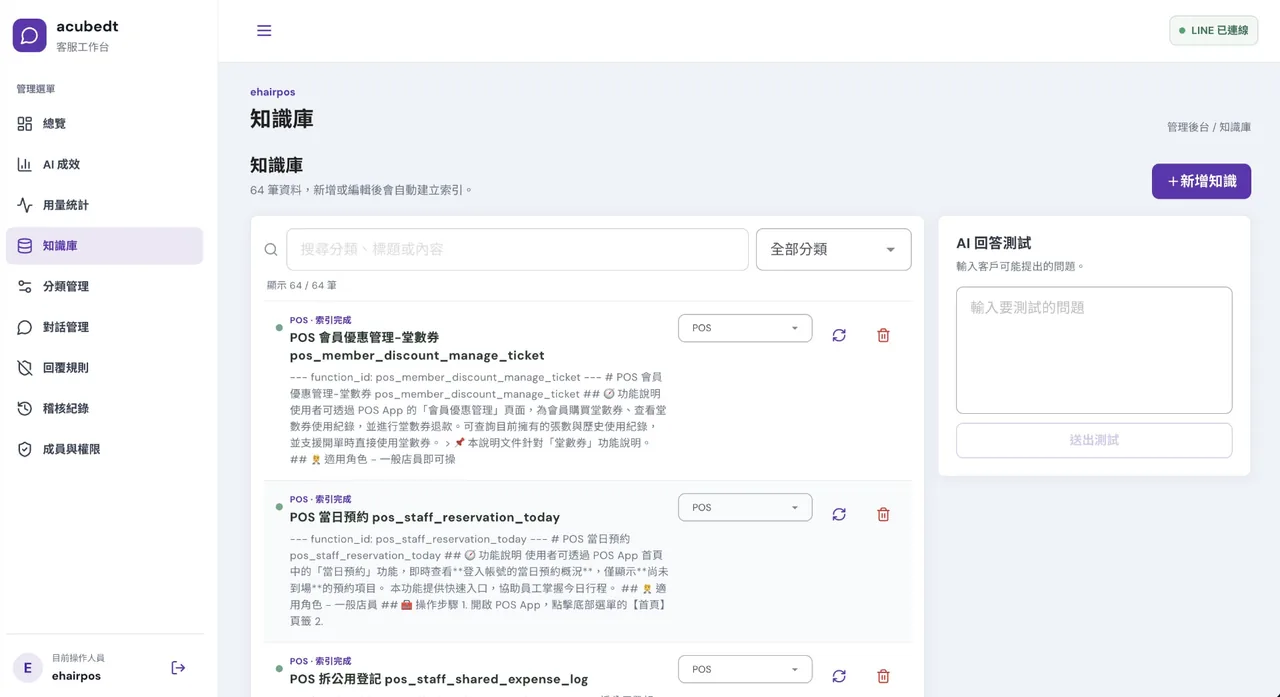The image size is (1280, 697).
Task: Reindex the POS 當日預約 entry
Action: [x=839, y=514]
